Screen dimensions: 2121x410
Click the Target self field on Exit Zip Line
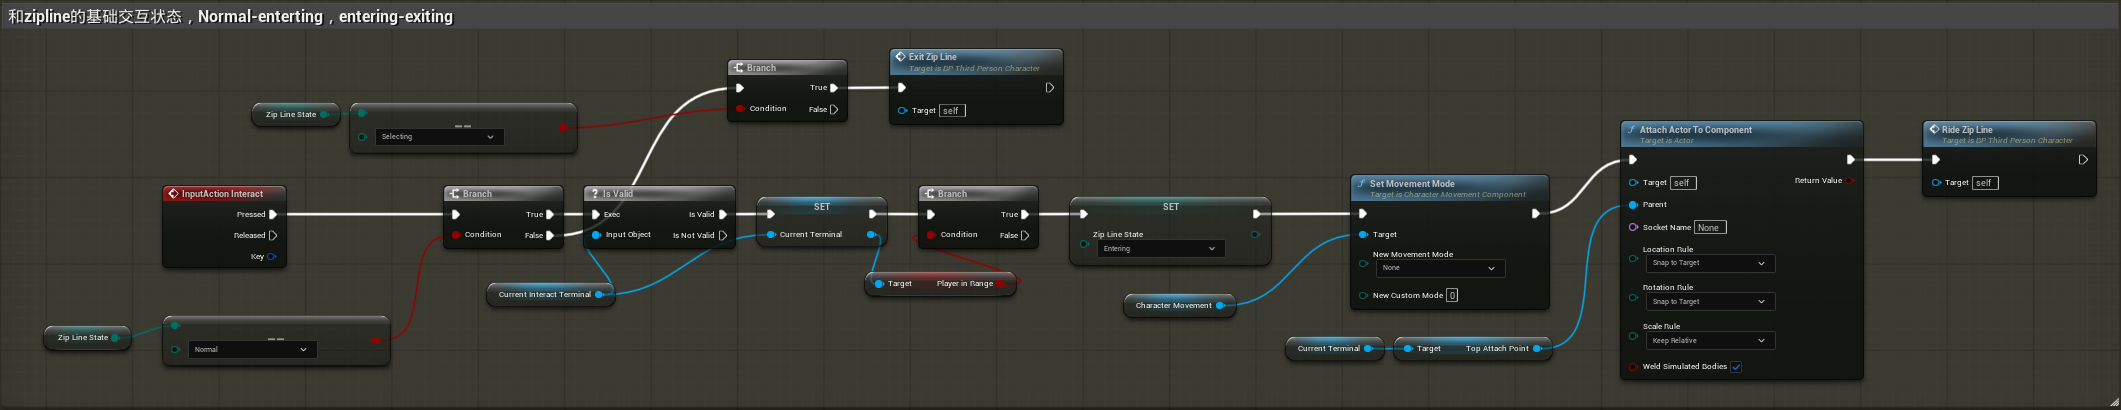(952, 111)
